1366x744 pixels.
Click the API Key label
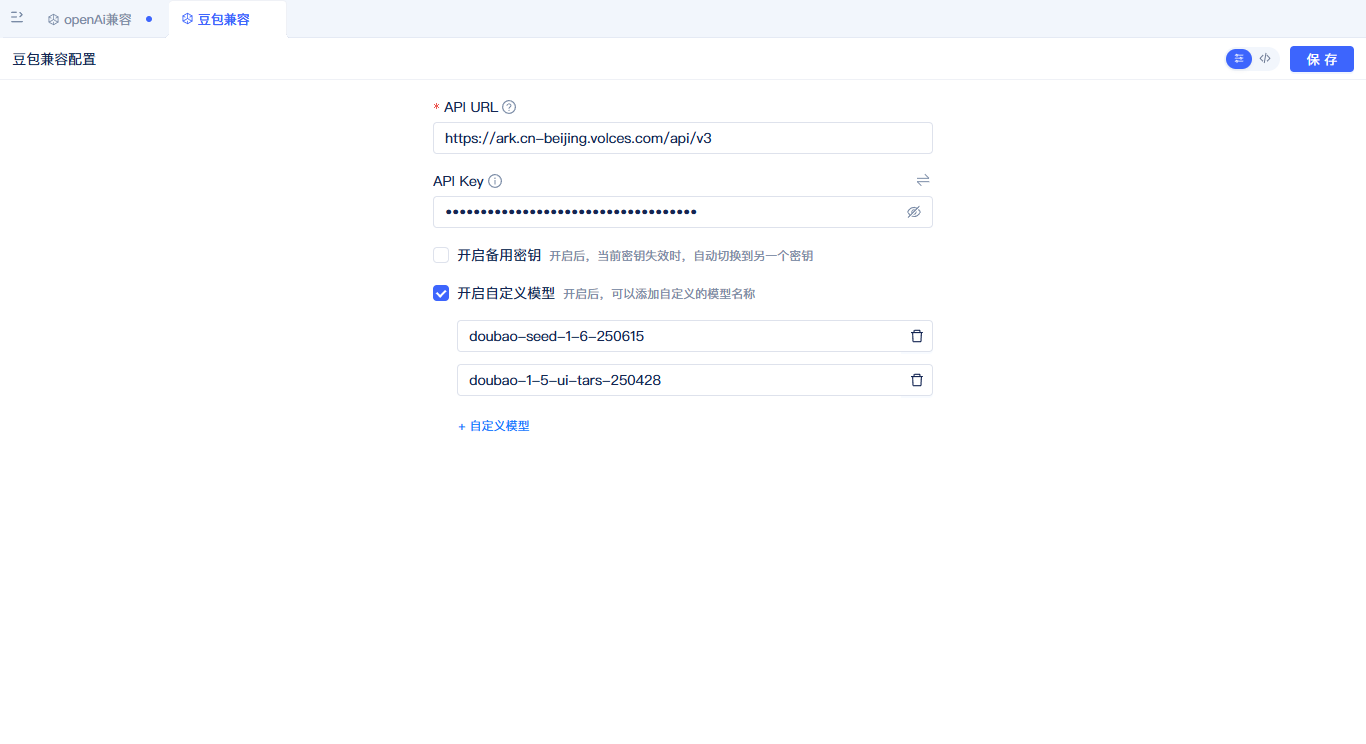tap(458, 181)
